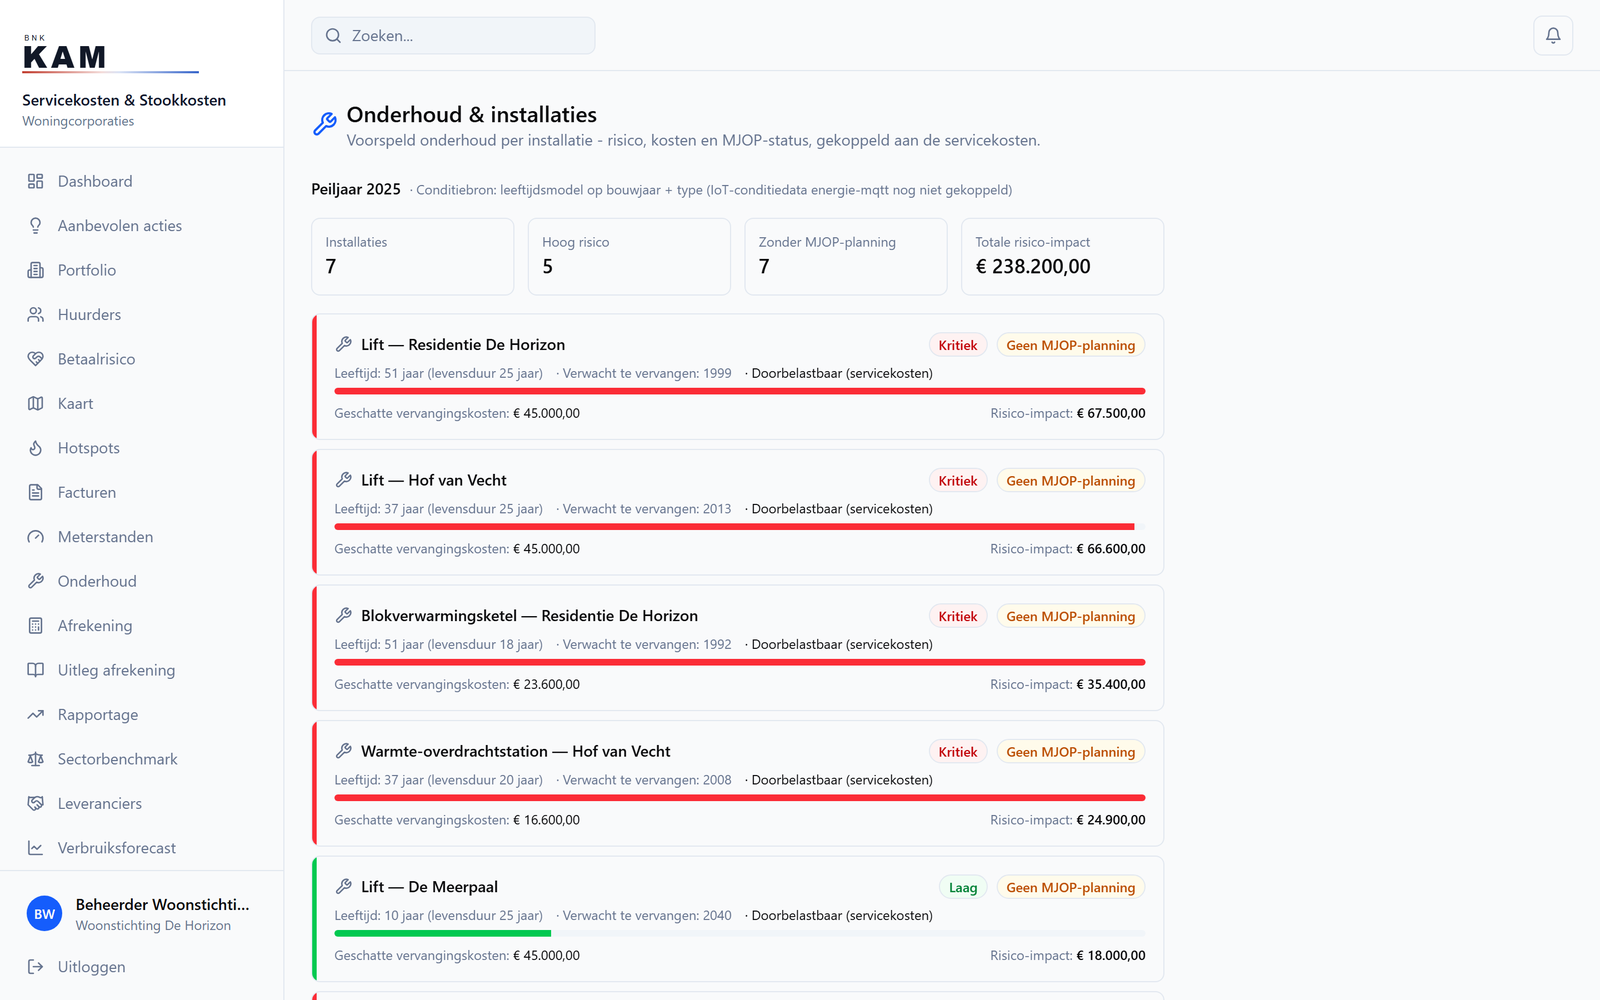Click the Facturen document icon
The image size is (1600, 1000).
tap(36, 493)
